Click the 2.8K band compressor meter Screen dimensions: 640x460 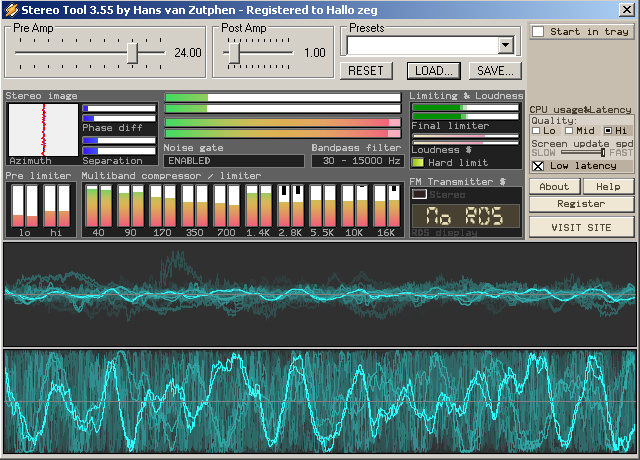(x=290, y=206)
